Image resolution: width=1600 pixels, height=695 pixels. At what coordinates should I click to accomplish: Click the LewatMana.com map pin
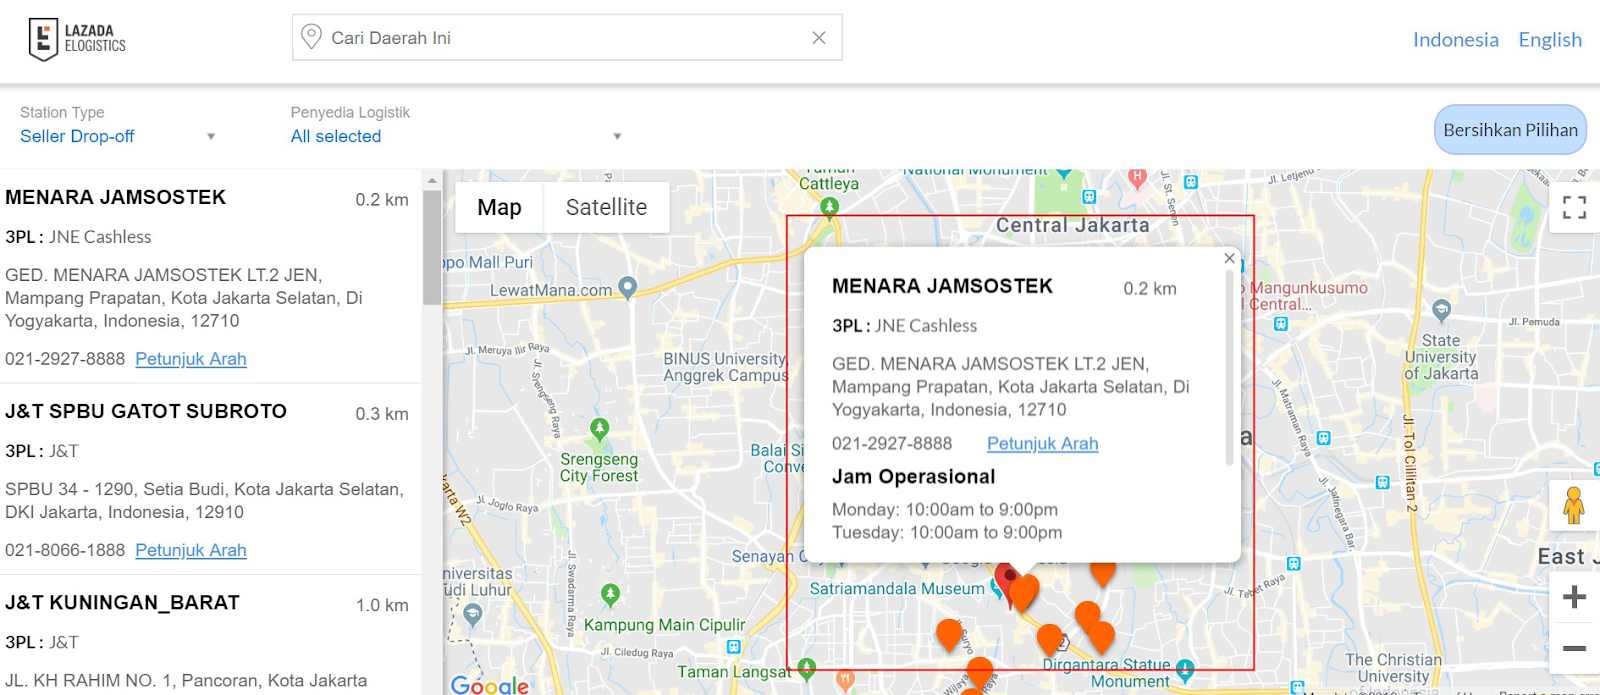[627, 288]
